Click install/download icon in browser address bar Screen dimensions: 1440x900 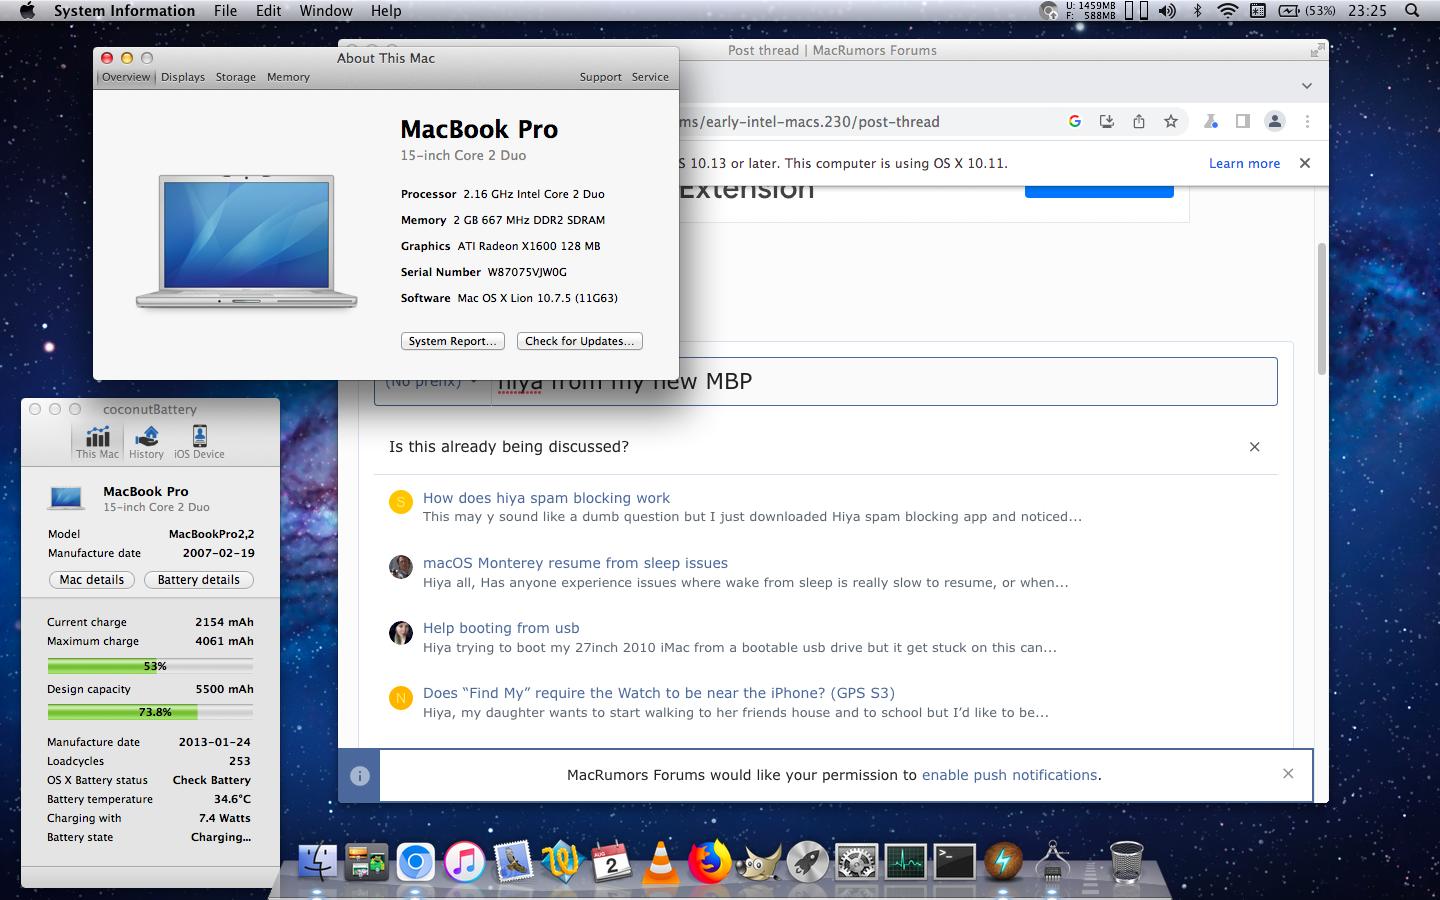click(x=1107, y=121)
